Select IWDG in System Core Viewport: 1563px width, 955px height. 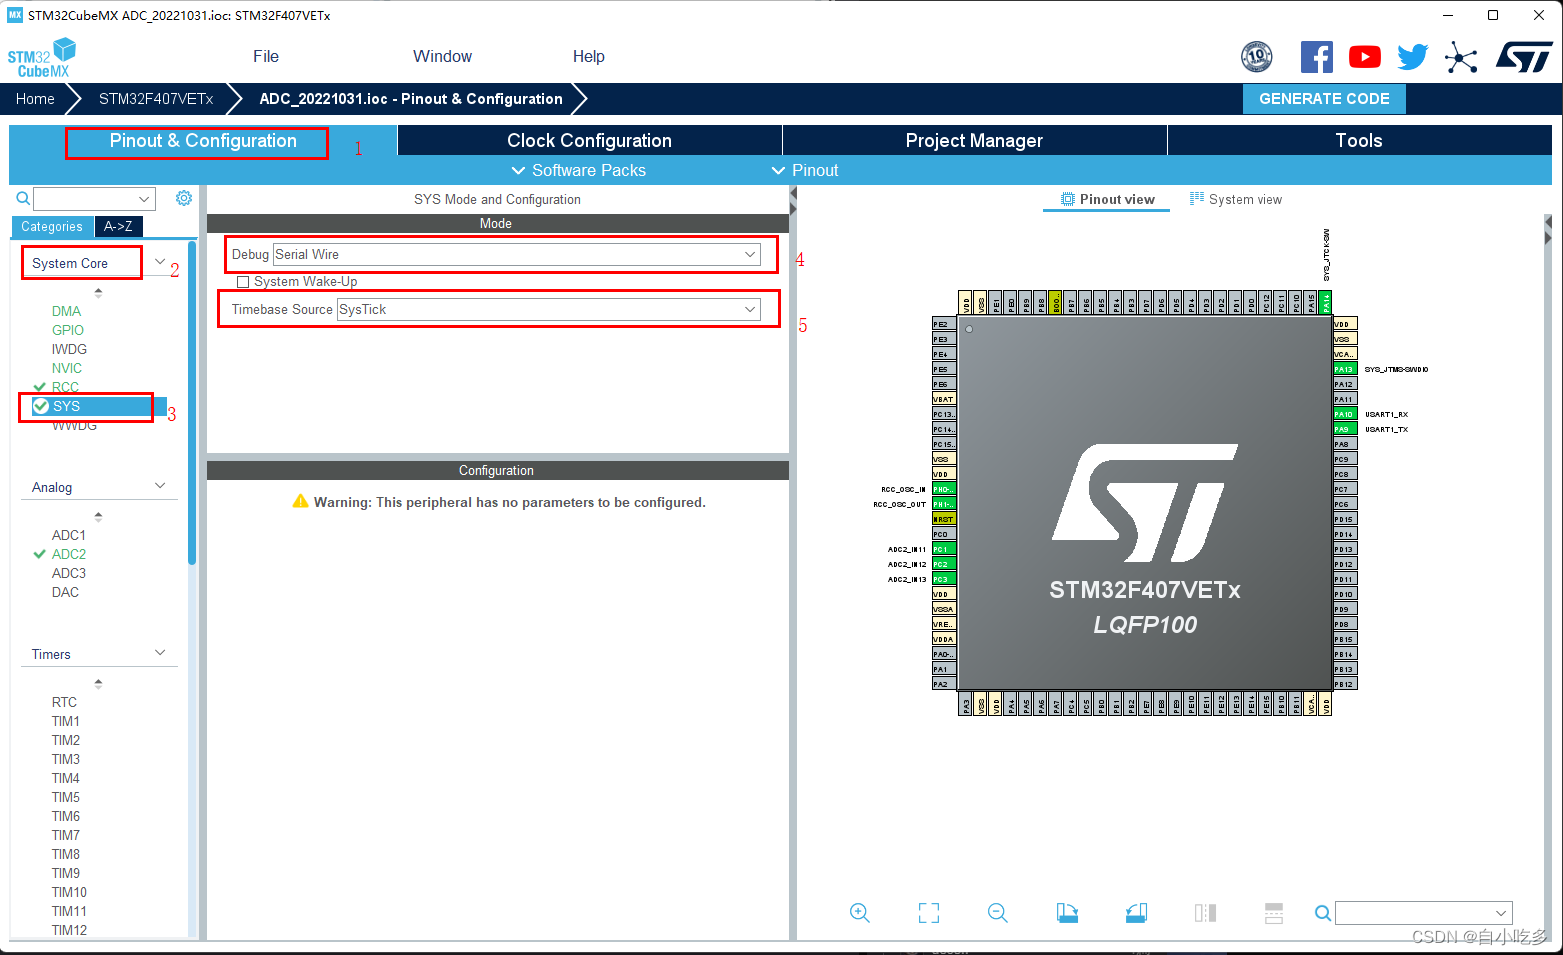coord(69,349)
